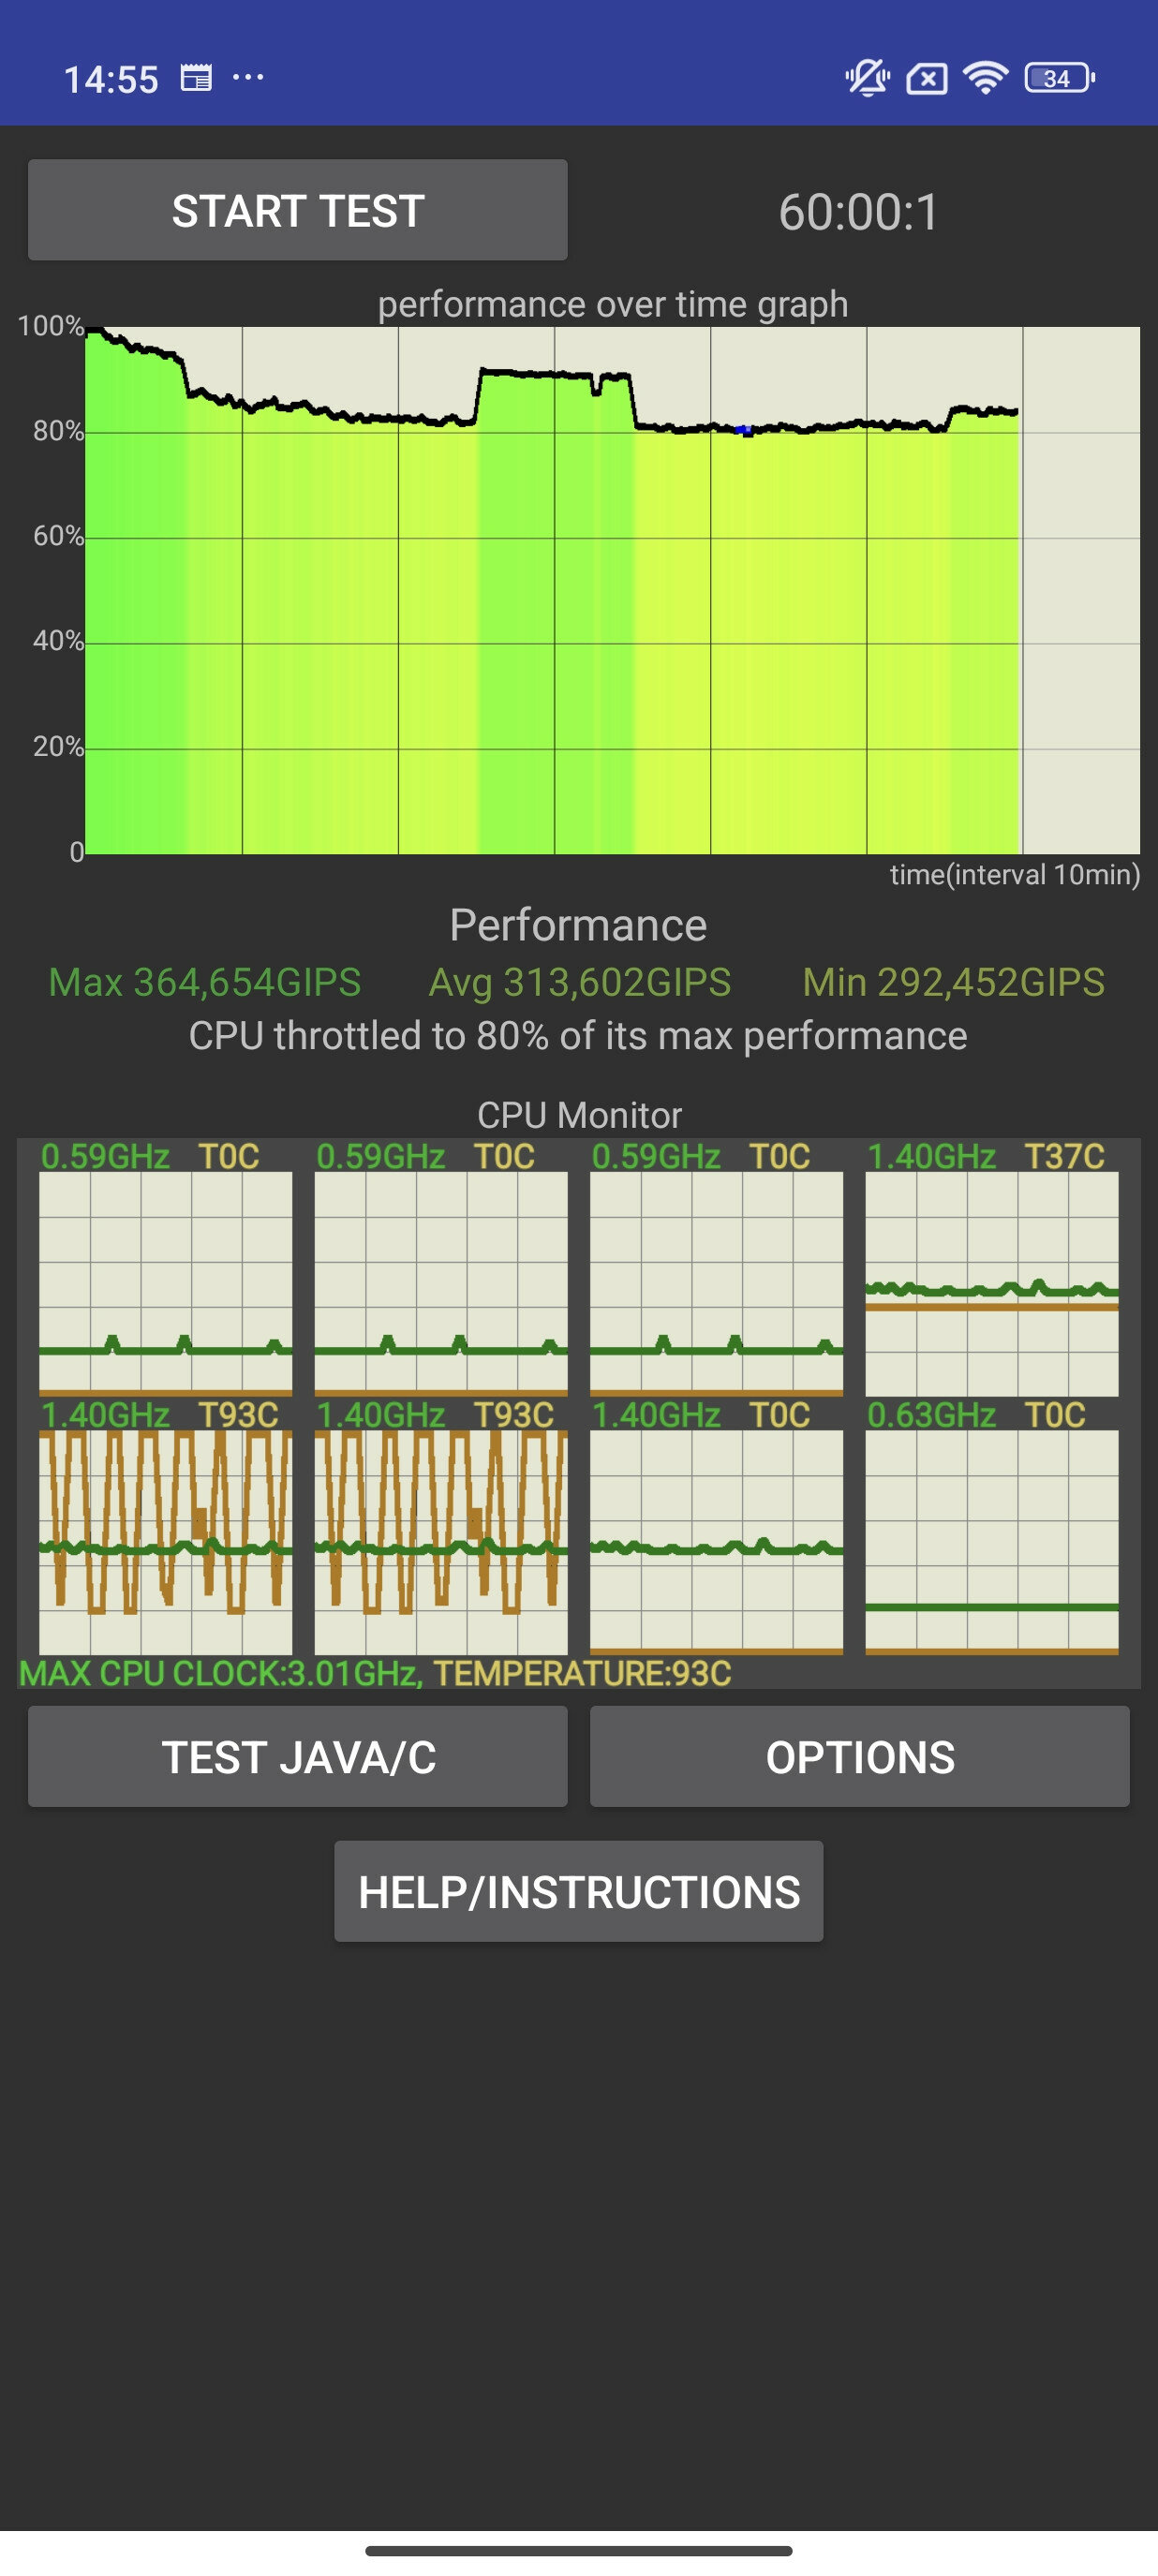Tap the Min 292,452GIPS value
The image size is (1158, 2576).
pyautogui.click(x=953, y=982)
